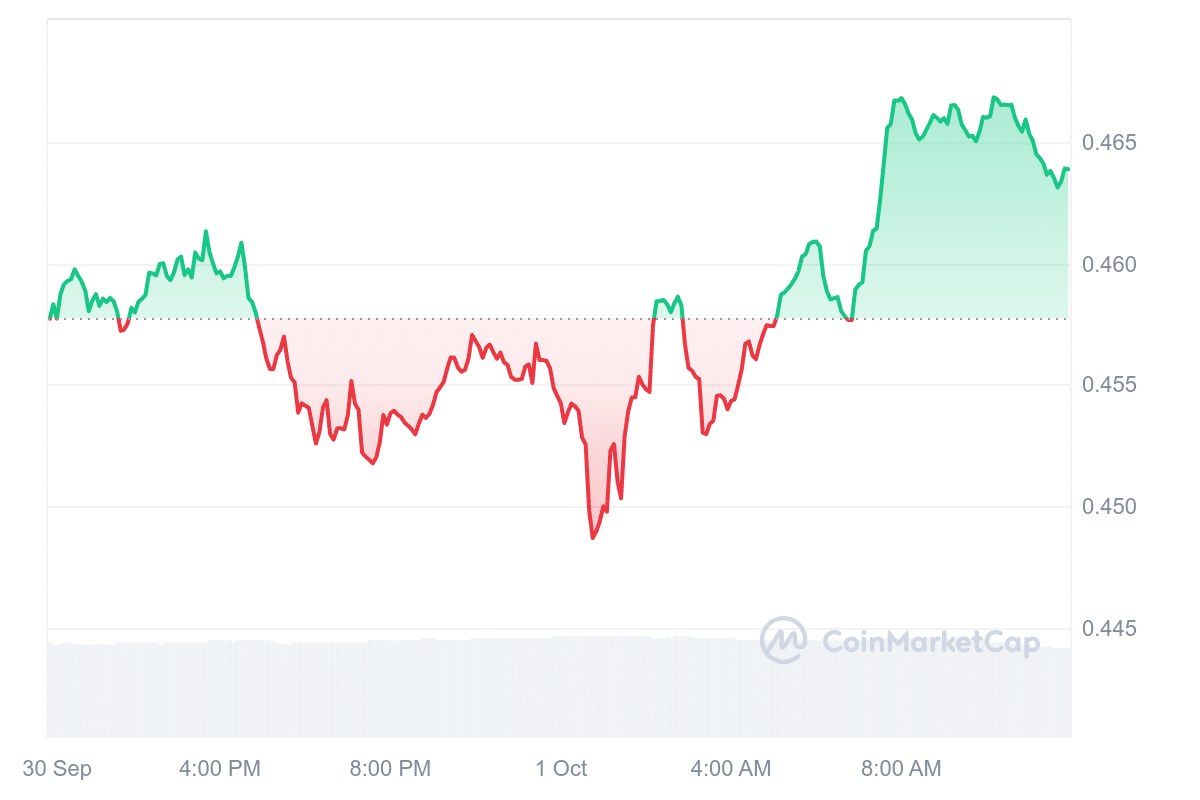
Task: Click the CoinMarketCap watermark text
Action: (x=931, y=642)
